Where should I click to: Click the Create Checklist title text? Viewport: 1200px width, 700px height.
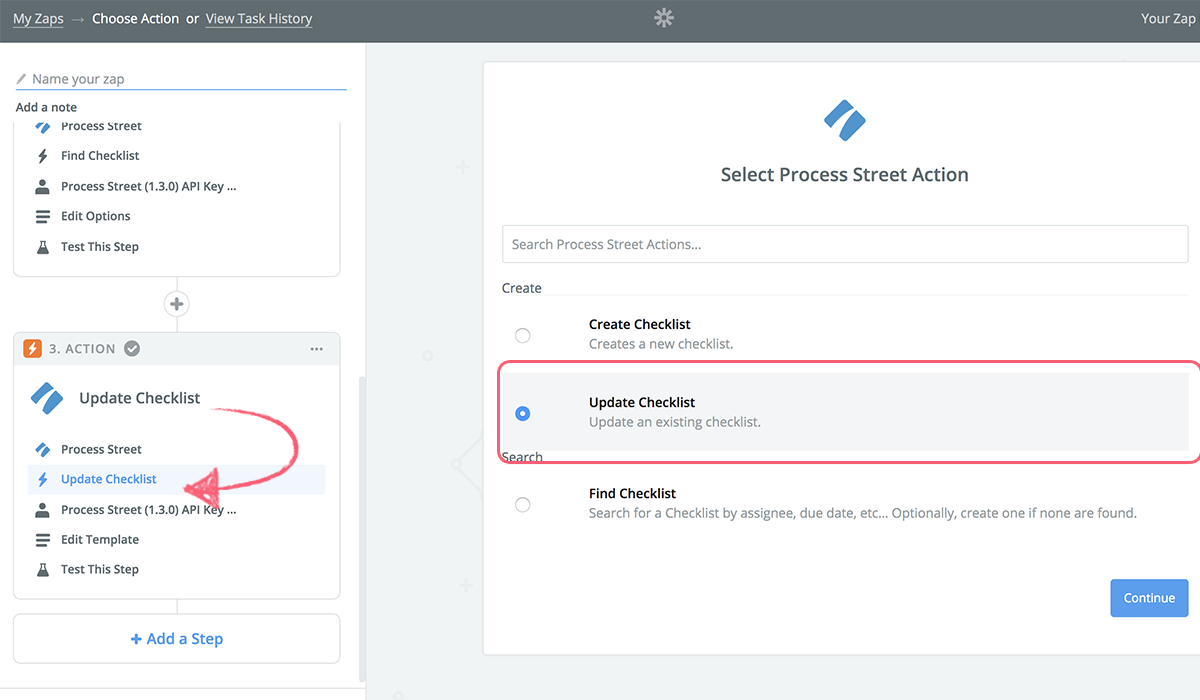click(640, 324)
